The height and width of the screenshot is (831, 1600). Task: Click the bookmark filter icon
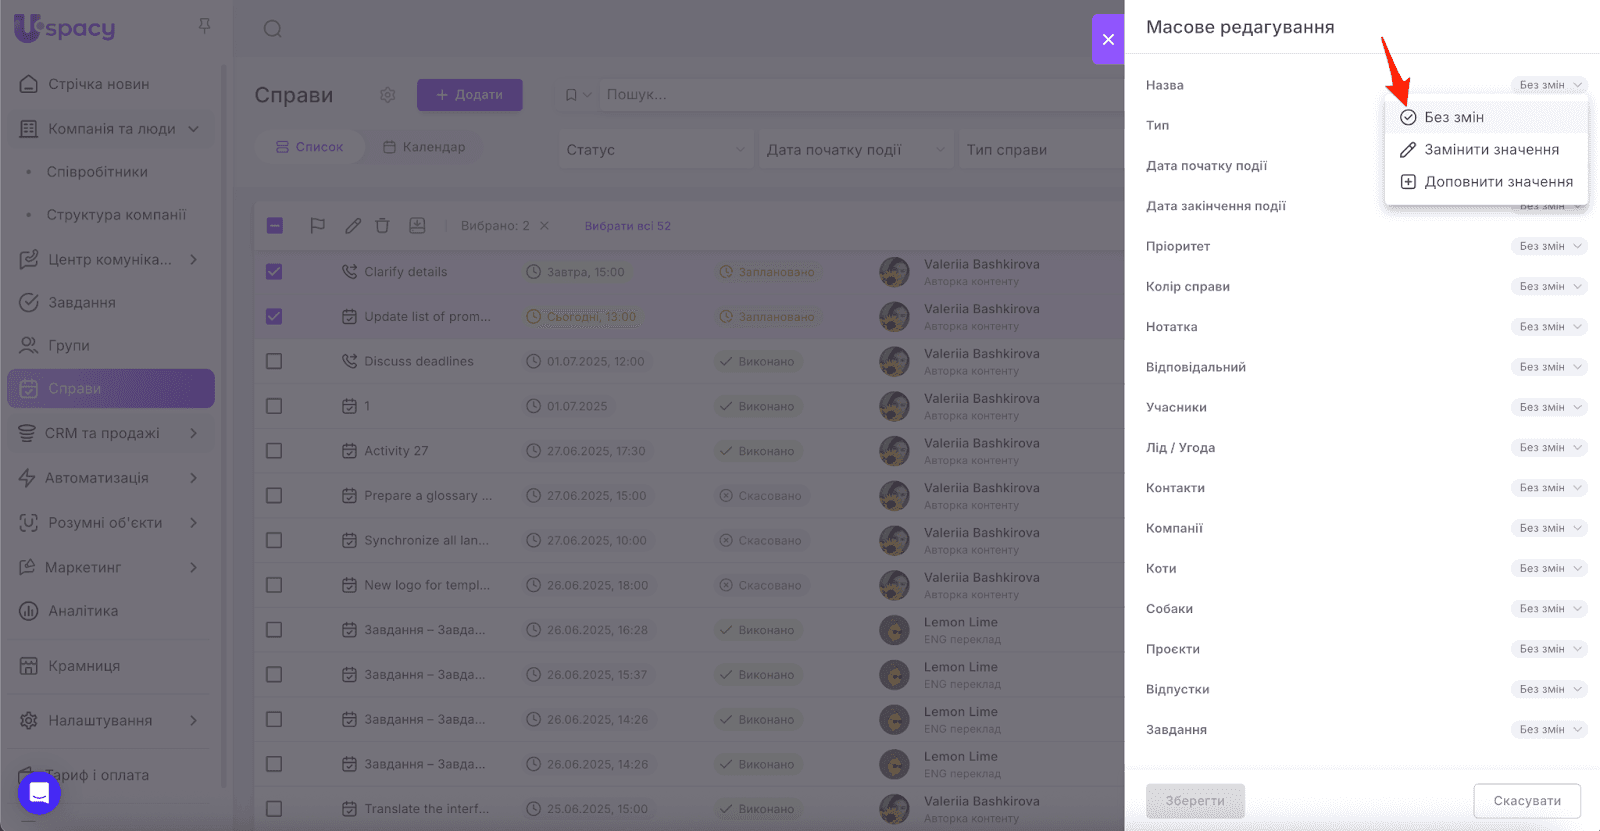coord(571,95)
